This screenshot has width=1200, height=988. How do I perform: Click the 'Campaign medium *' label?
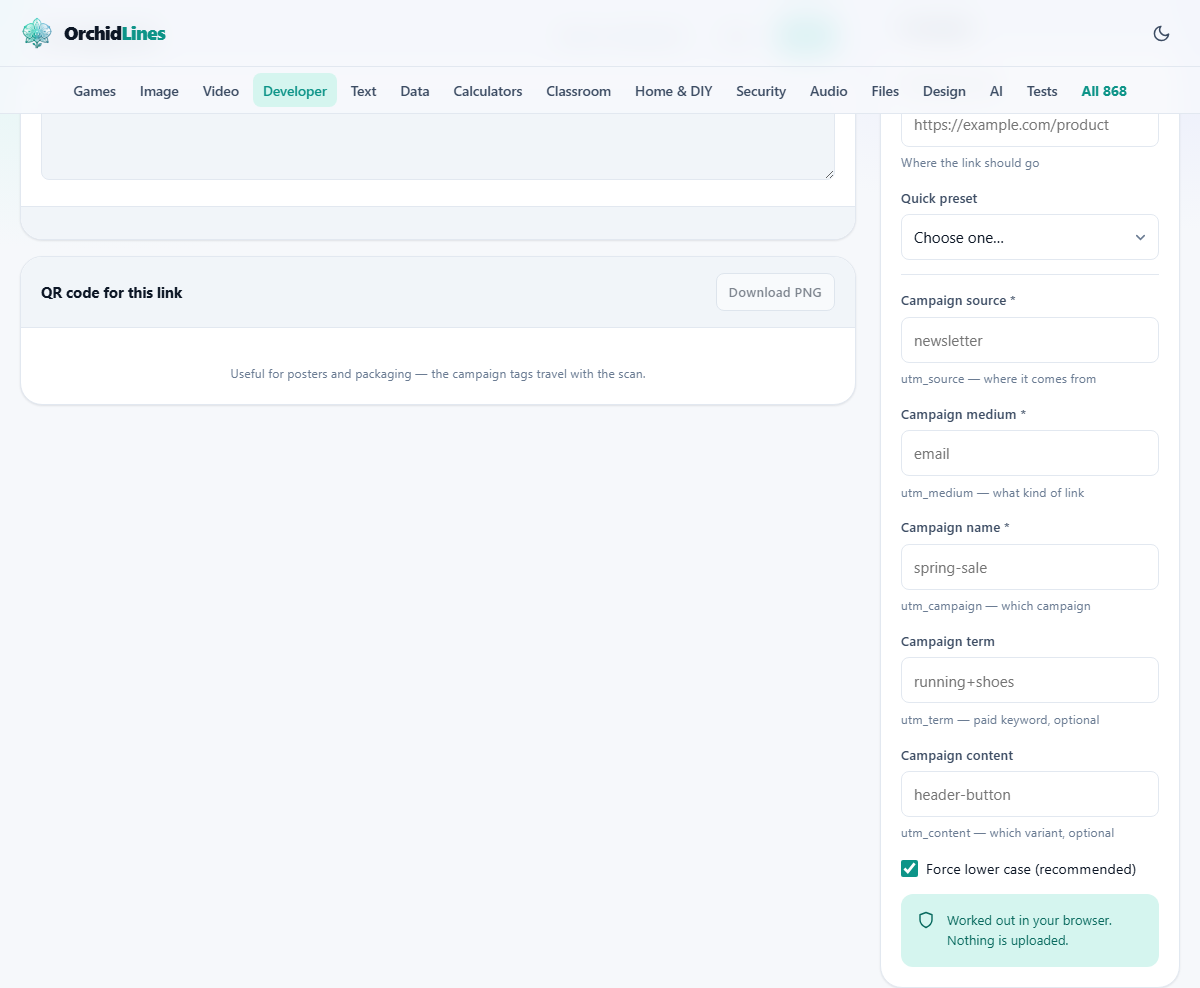point(963,414)
